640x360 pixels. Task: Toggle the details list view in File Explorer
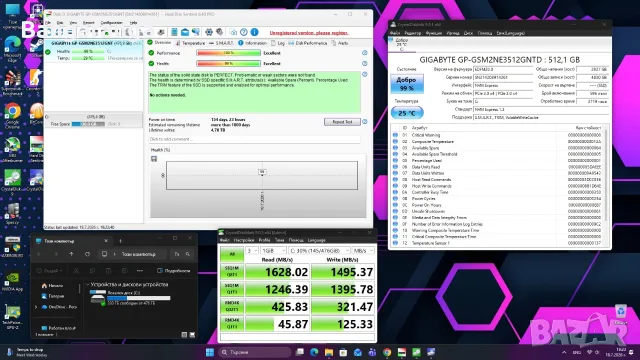pos(184,335)
